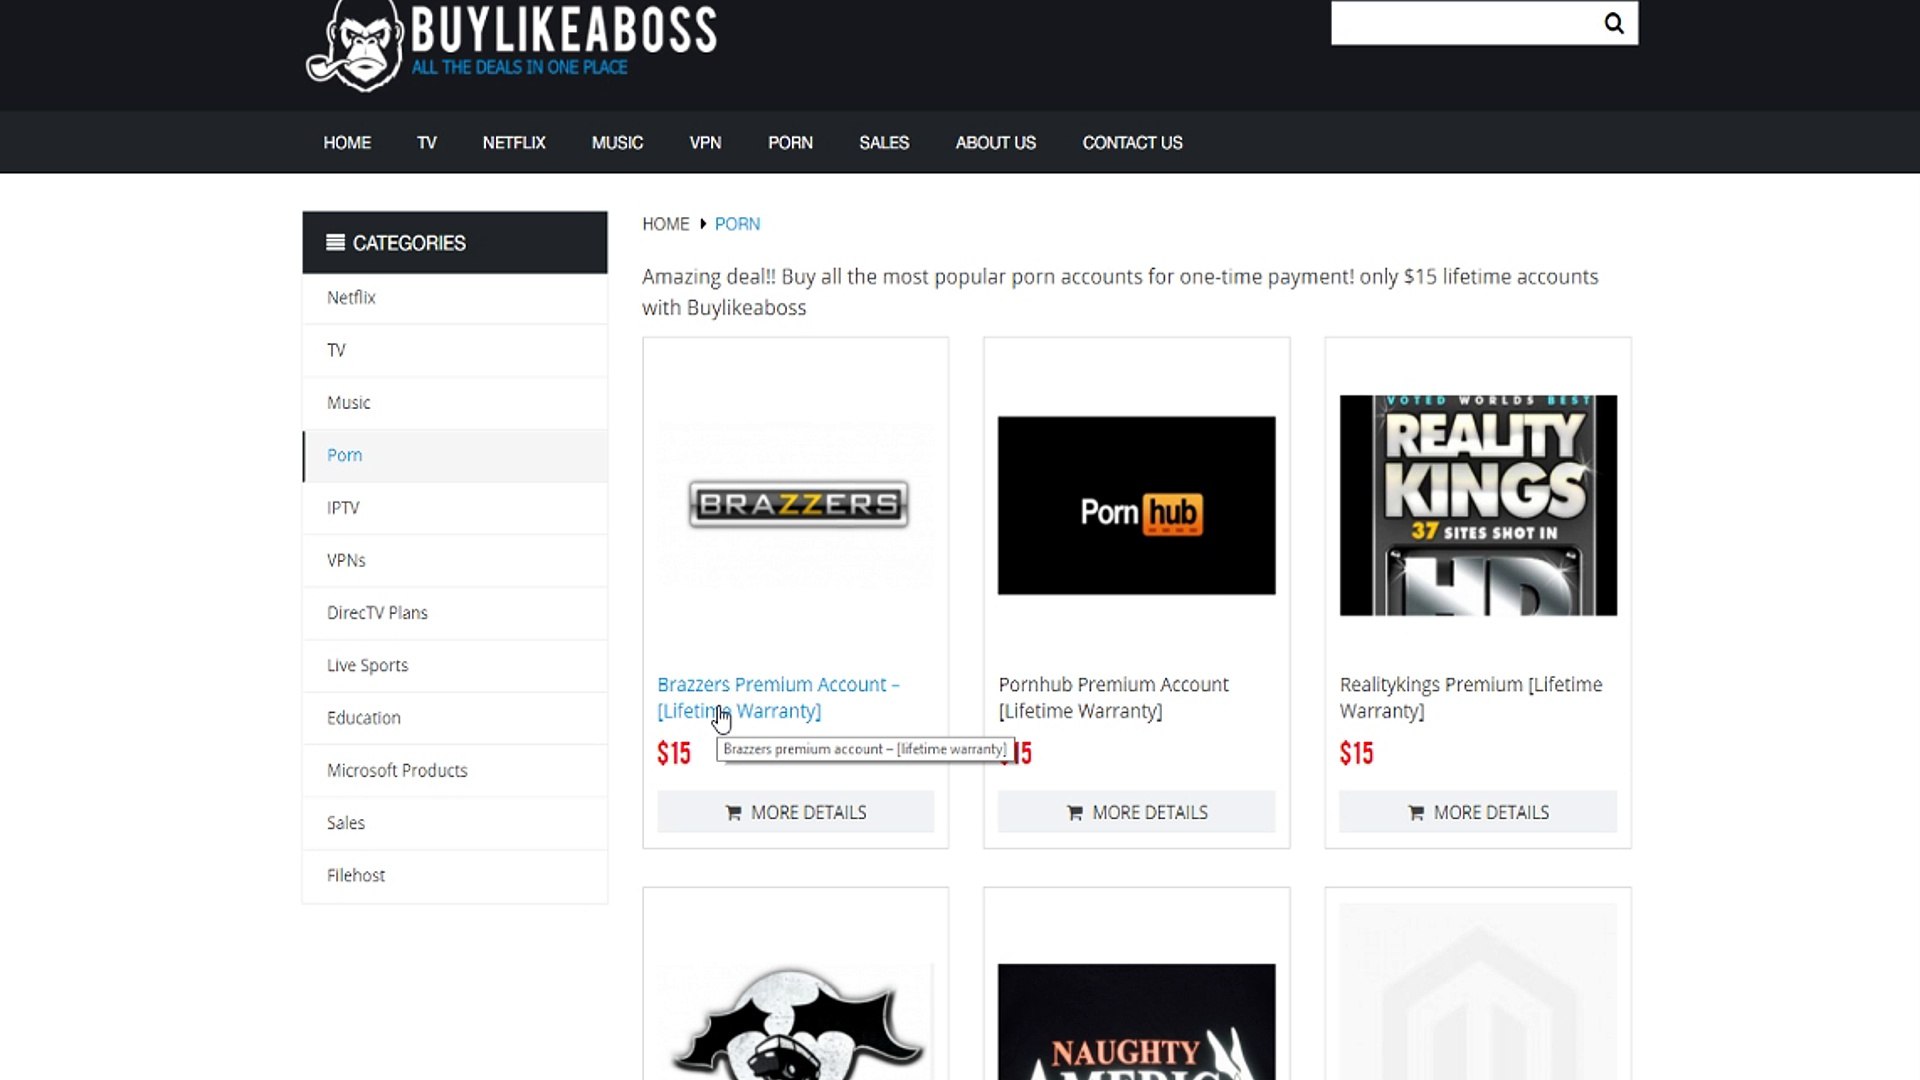Image resolution: width=1920 pixels, height=1080 pixels.
Task: Open the Reality Kings product image
Action: click(1477, 505)
